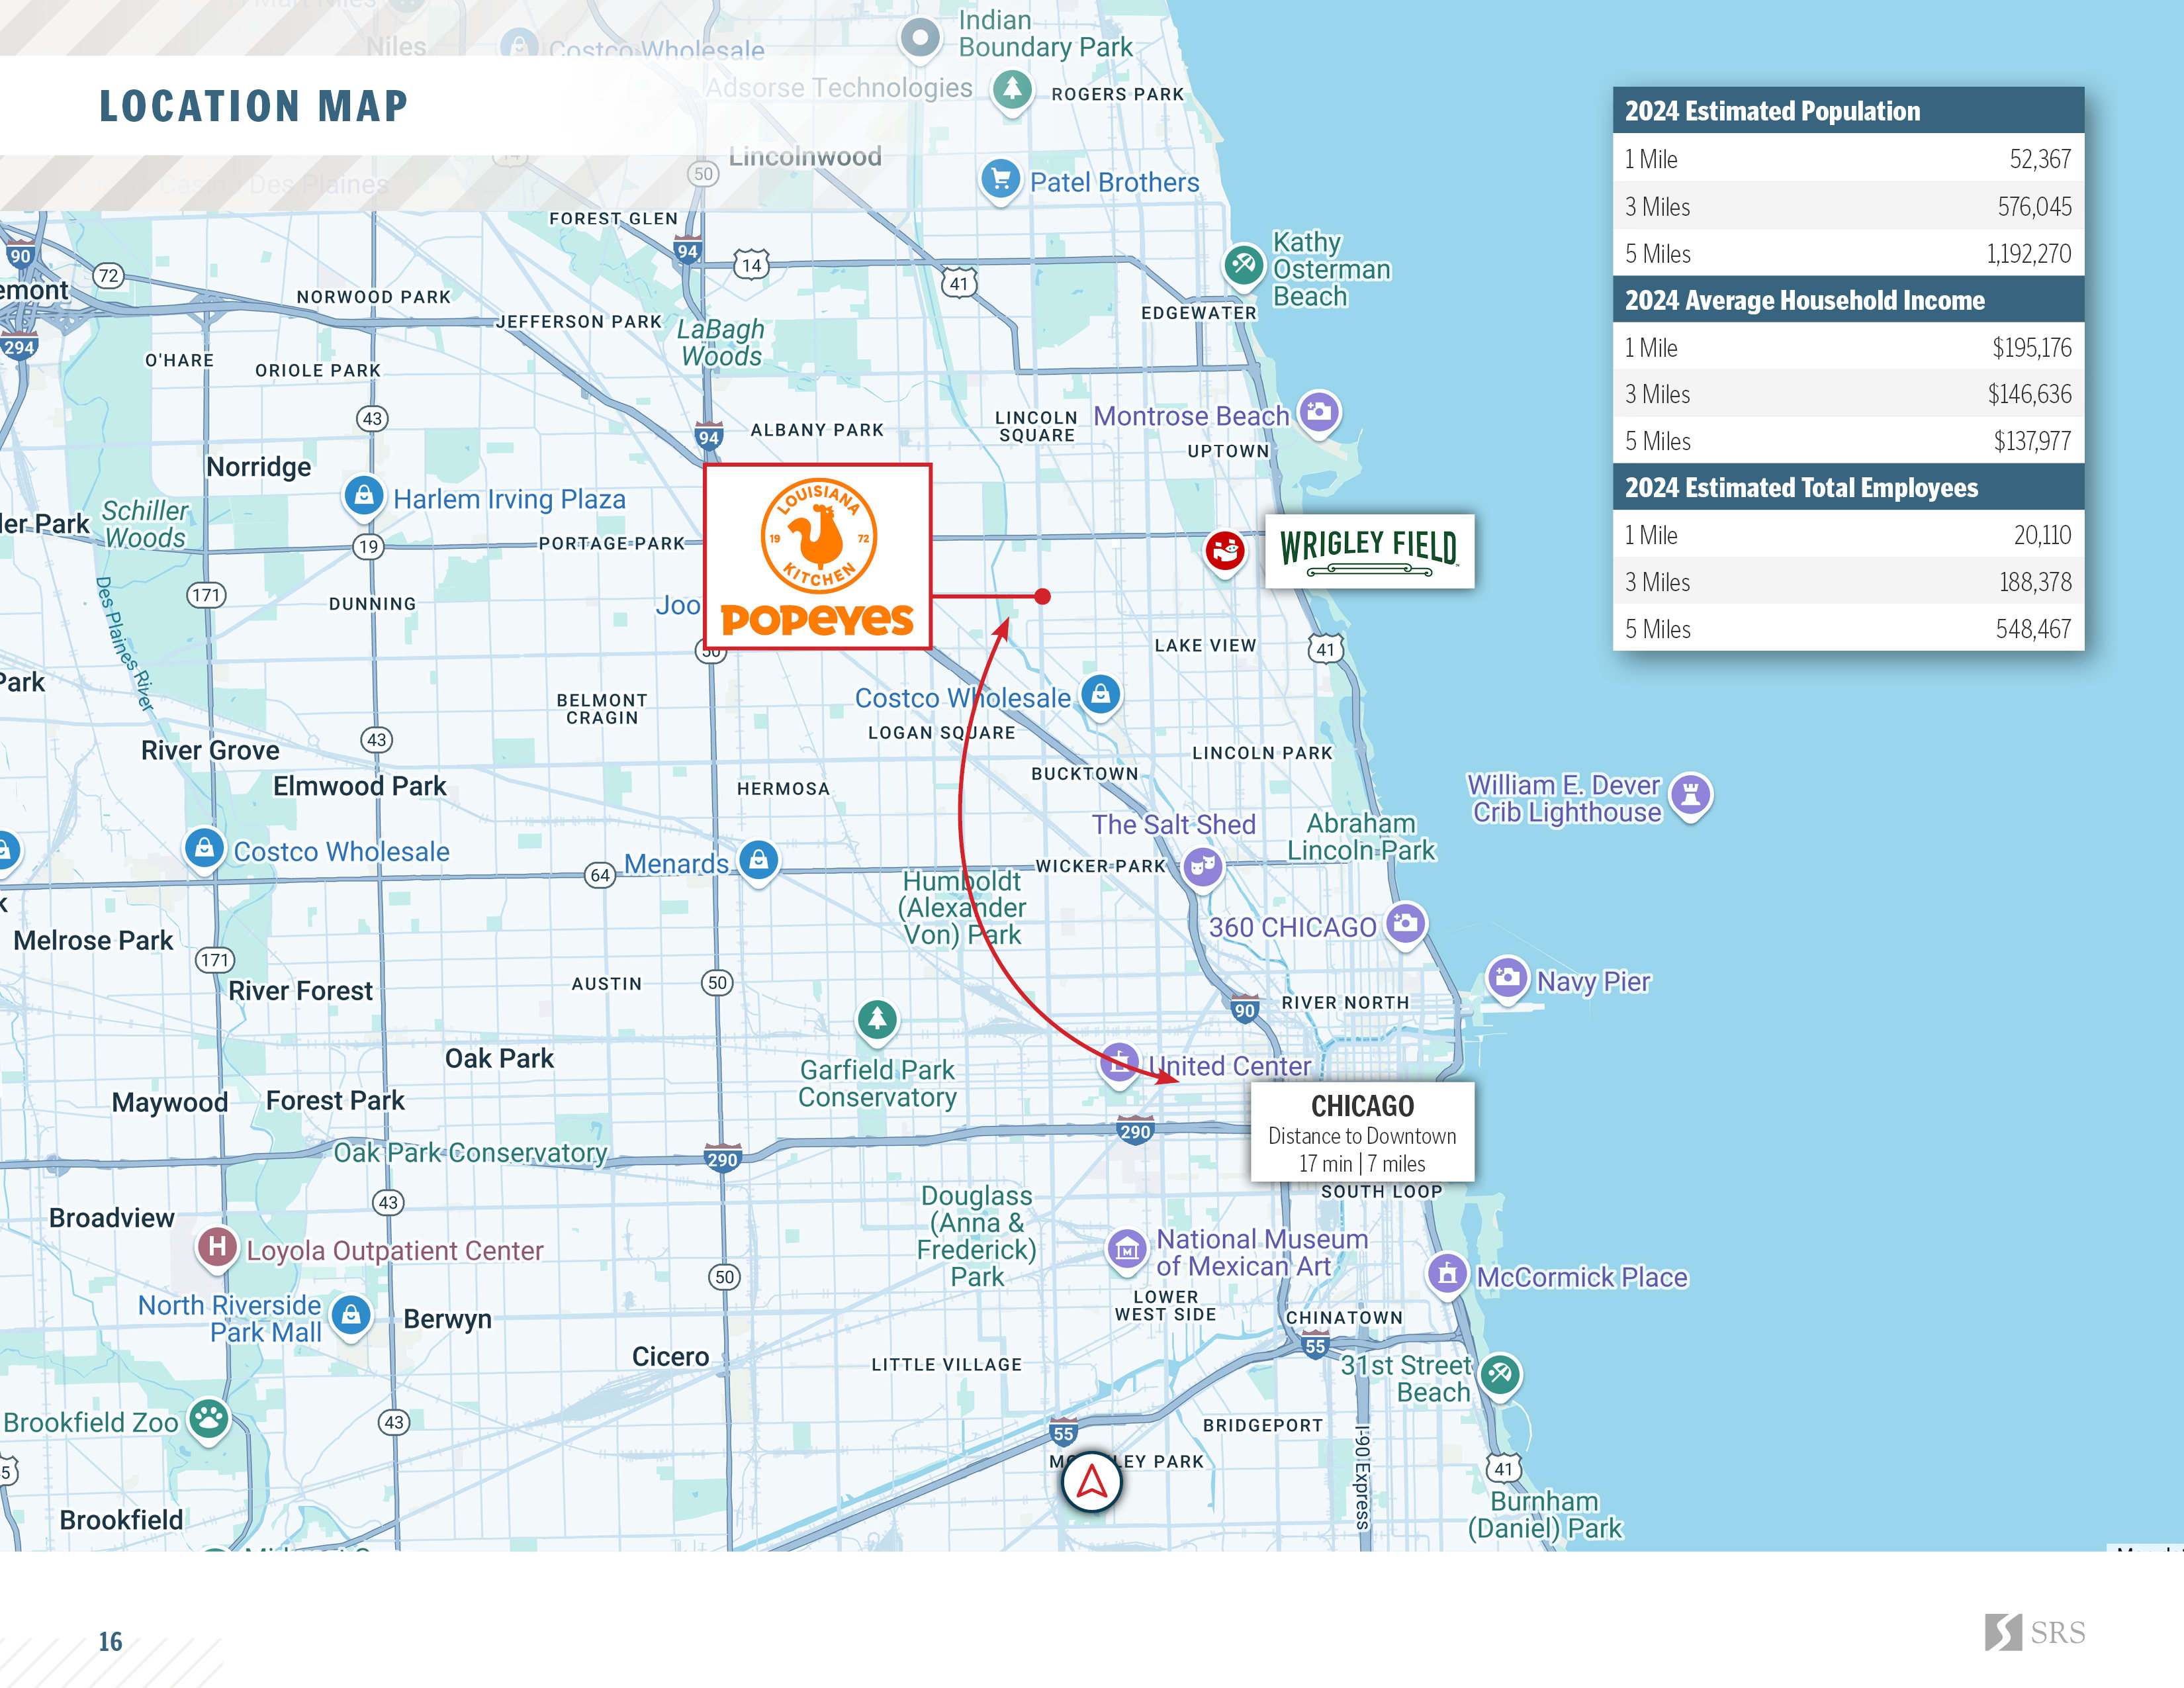Click the 3 Miles employees value 188,378
Image resolution: width=2184 pixels, height=1688 pixels.
point(2035,582)
